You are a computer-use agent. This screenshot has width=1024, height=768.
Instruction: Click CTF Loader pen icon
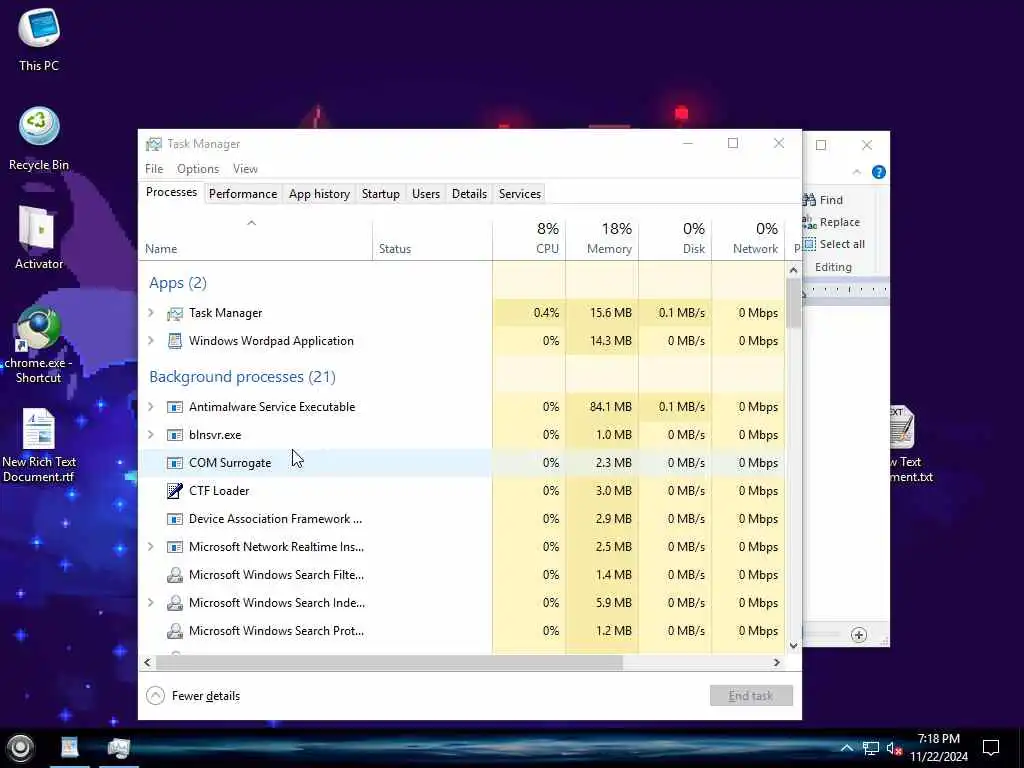pos(174,490)
